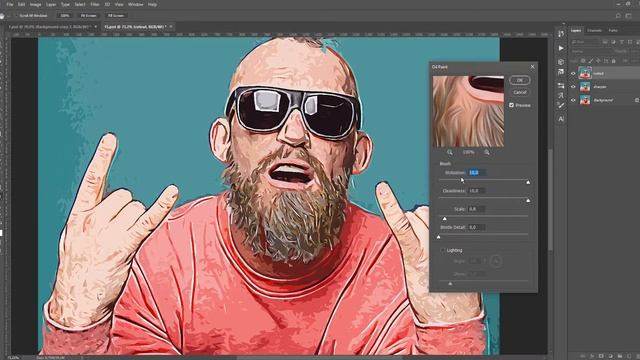The height and width of the screenshot is (360, 640).
Task: Open the Window menu
Action: [x=136, y=4]
